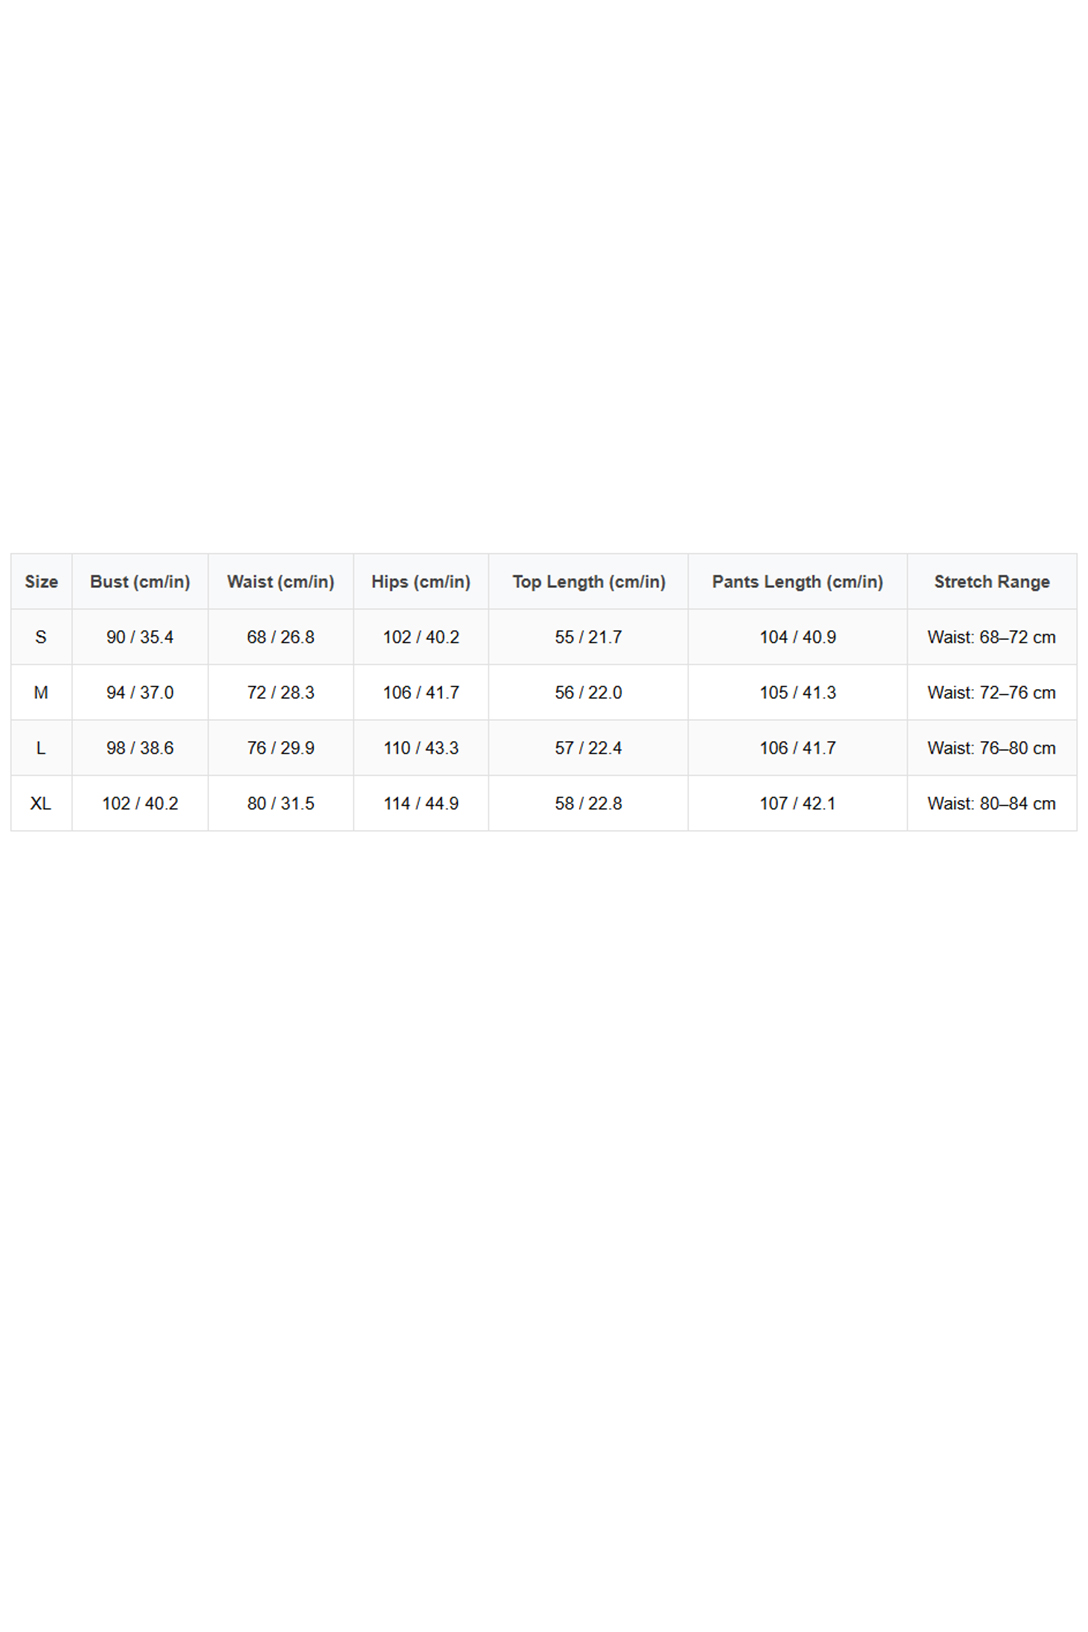The image size is (1088, 1632).
Task: Click stretch range Waist: 80–84 cm
Action: [x=992, y=804]
